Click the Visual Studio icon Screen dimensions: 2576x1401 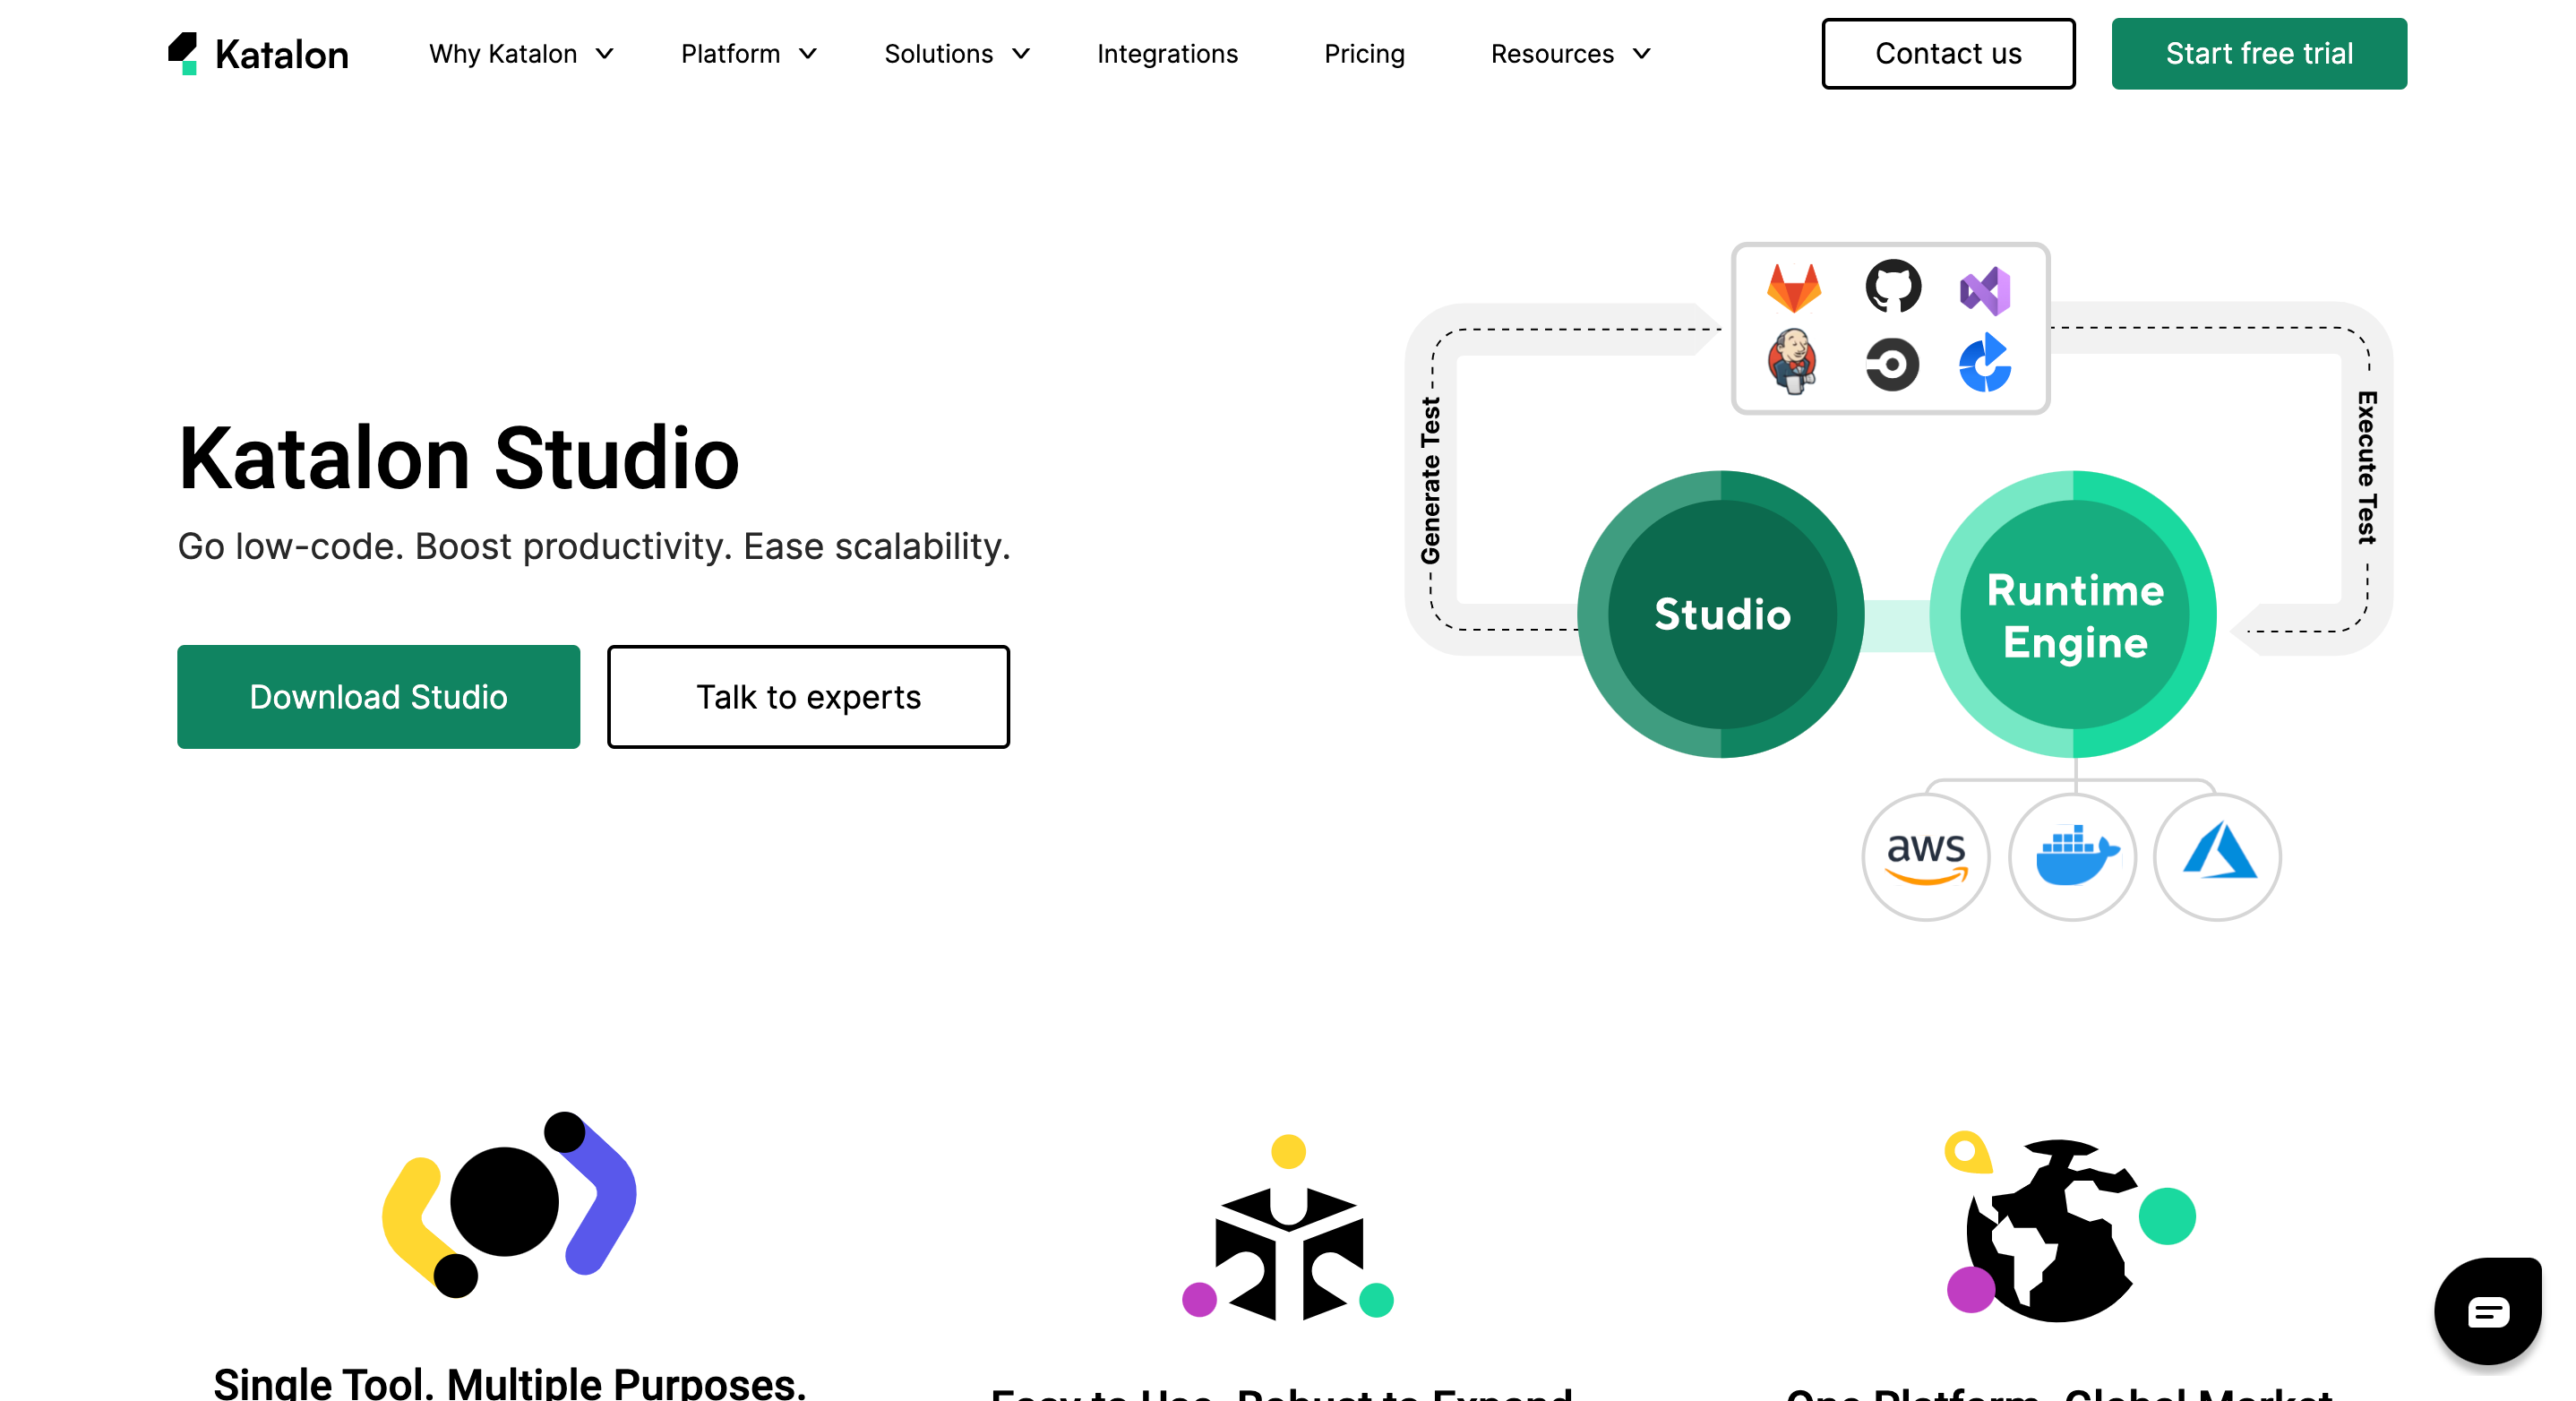[x=1985, y=291]
